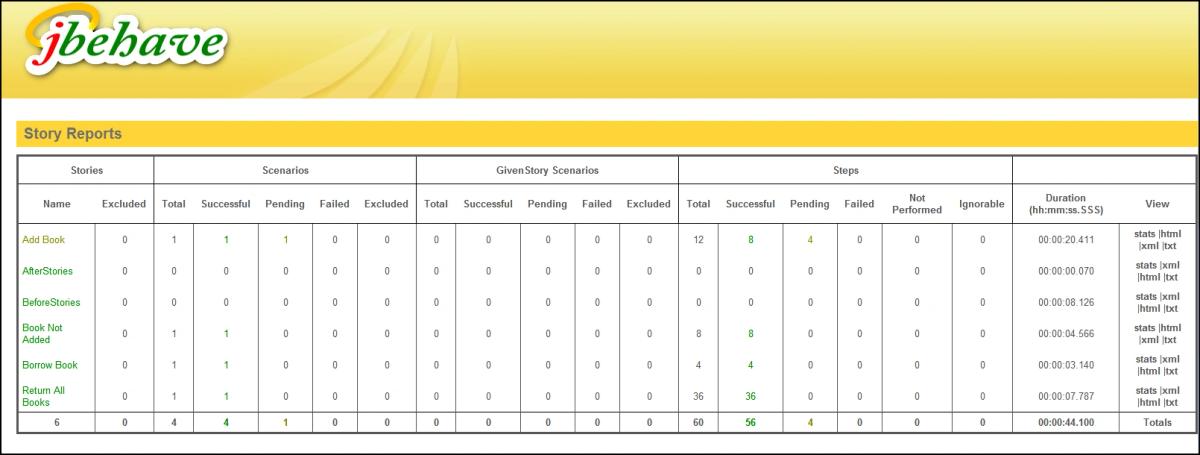This screenshot has width=1200, height=455.
Task: Open the Borrow Book story report
Action: pyautogui.click(x=49, y=365)
